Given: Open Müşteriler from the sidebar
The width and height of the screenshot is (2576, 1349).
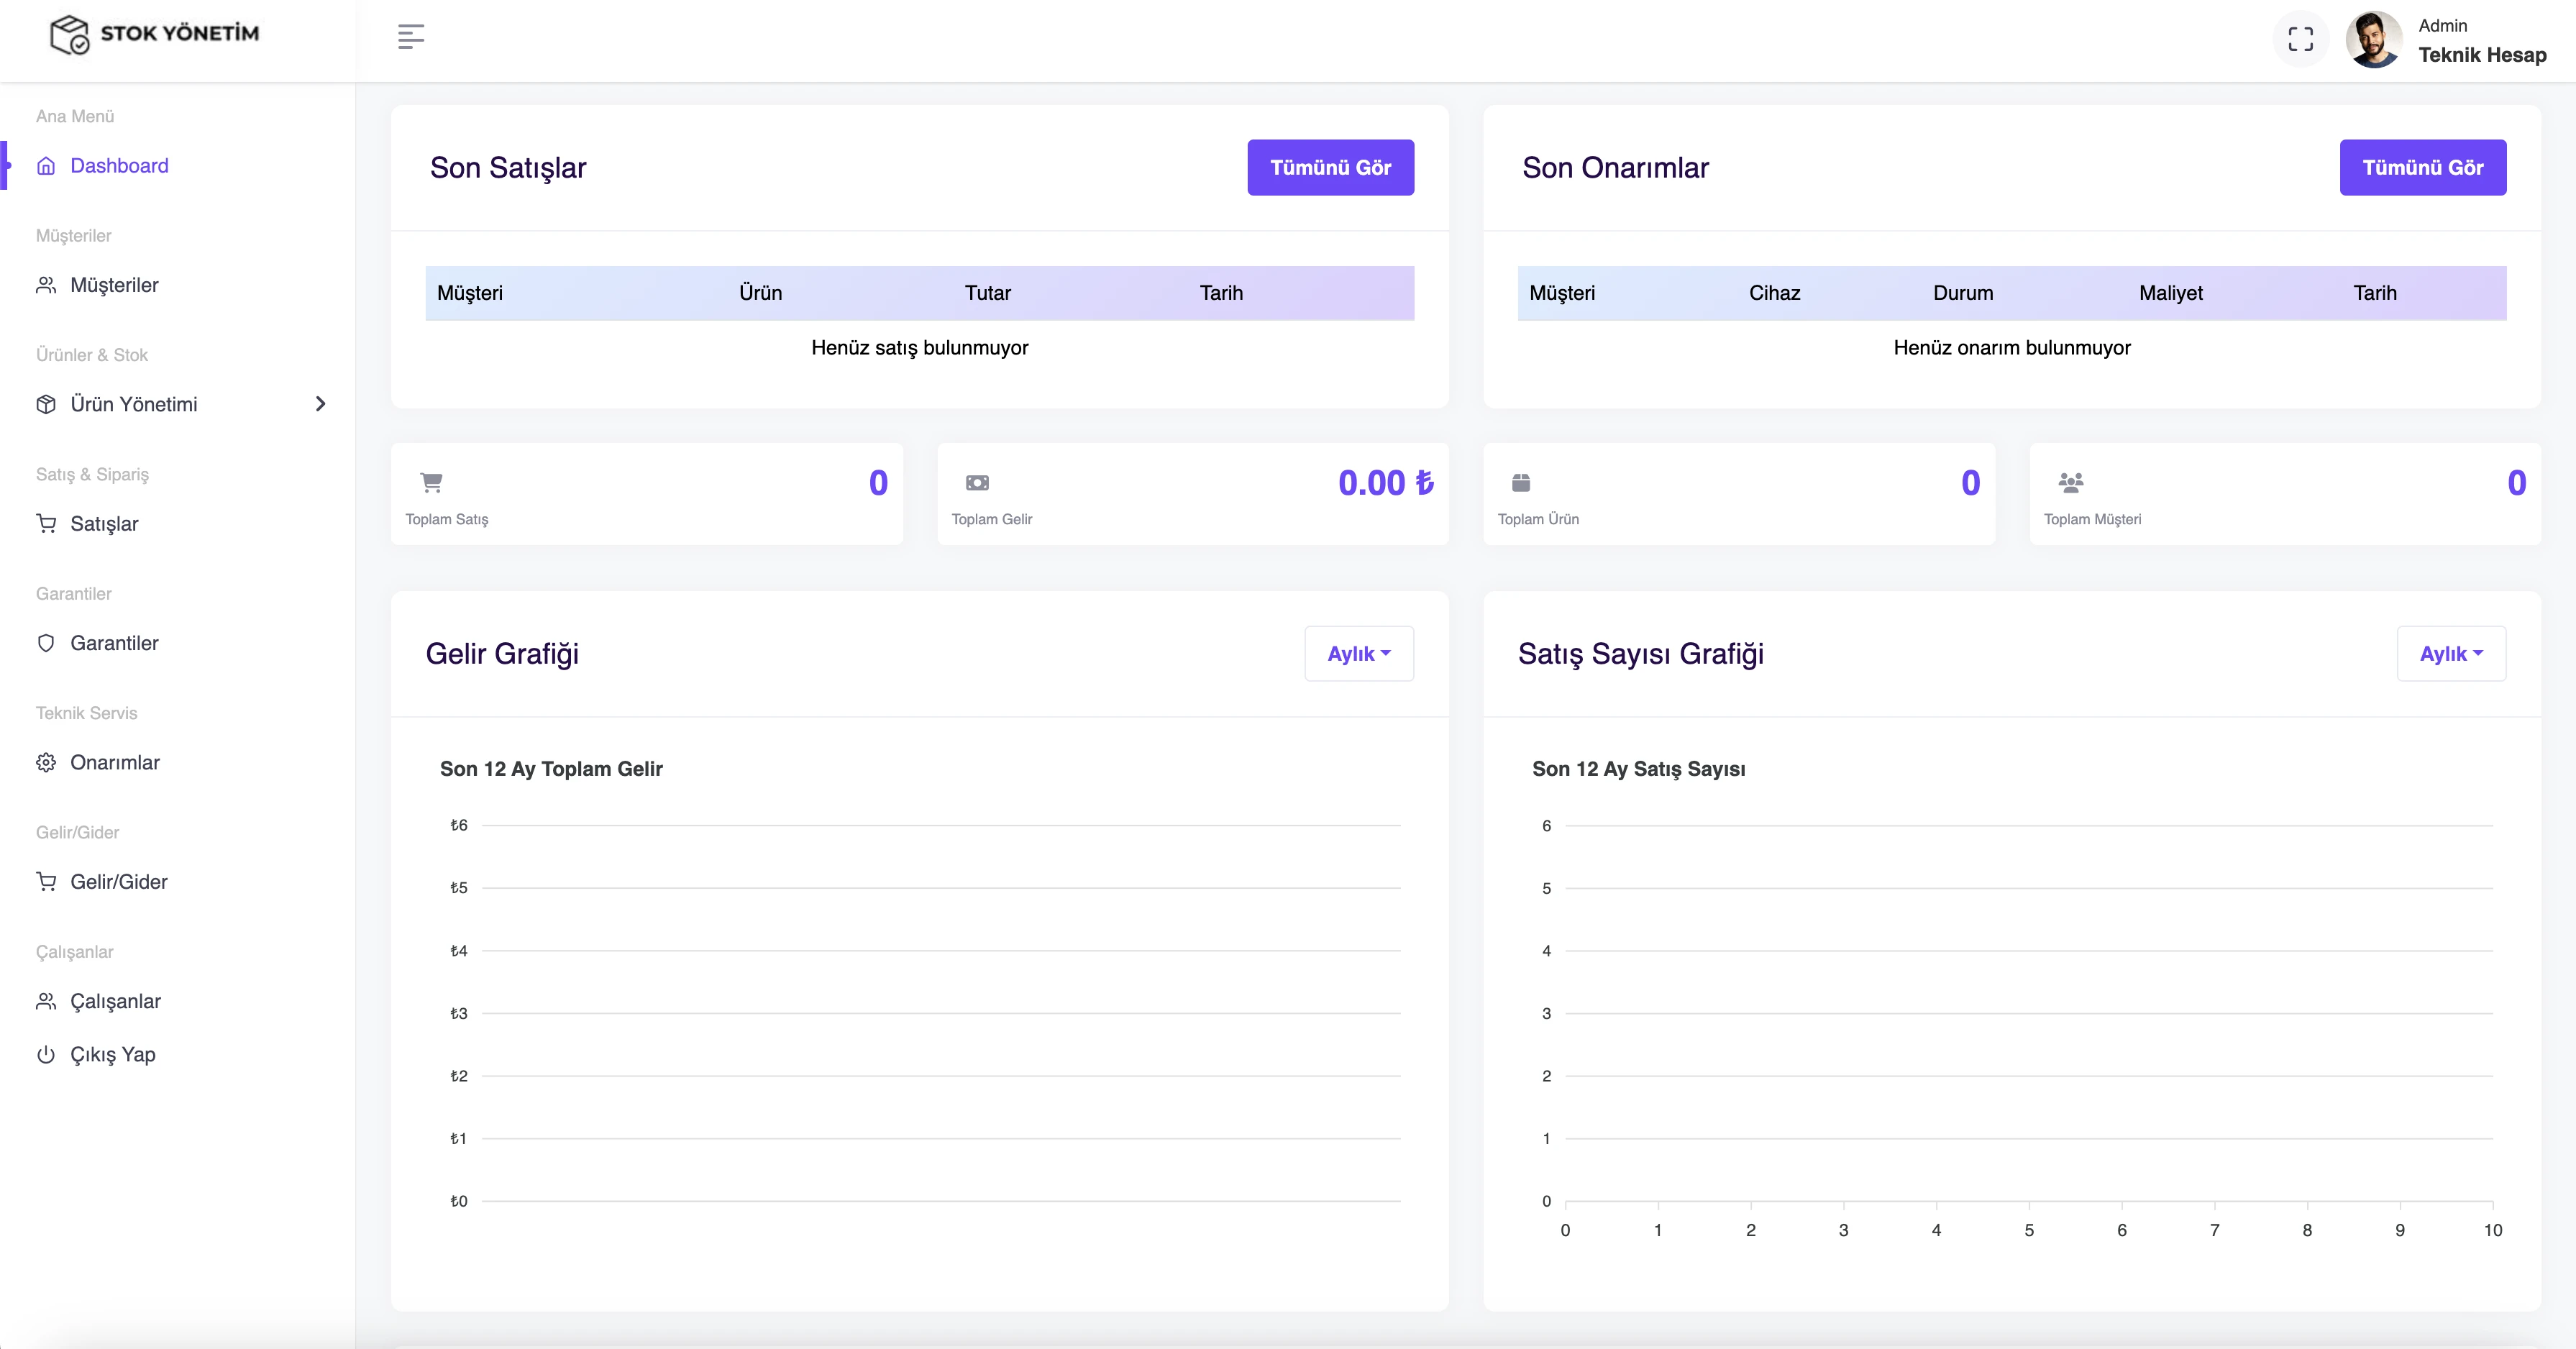Looking at the screenshot, I should click(x=114, y=285).
